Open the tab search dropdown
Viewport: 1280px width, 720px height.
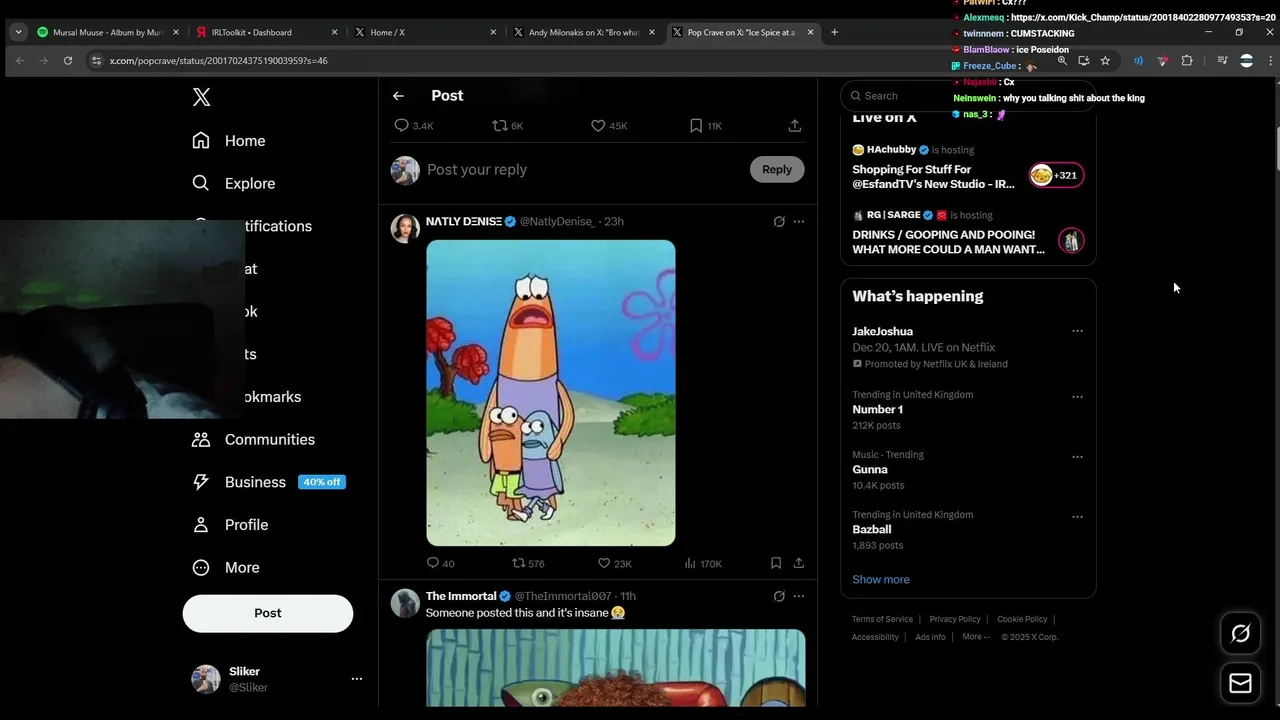[18, 32]
